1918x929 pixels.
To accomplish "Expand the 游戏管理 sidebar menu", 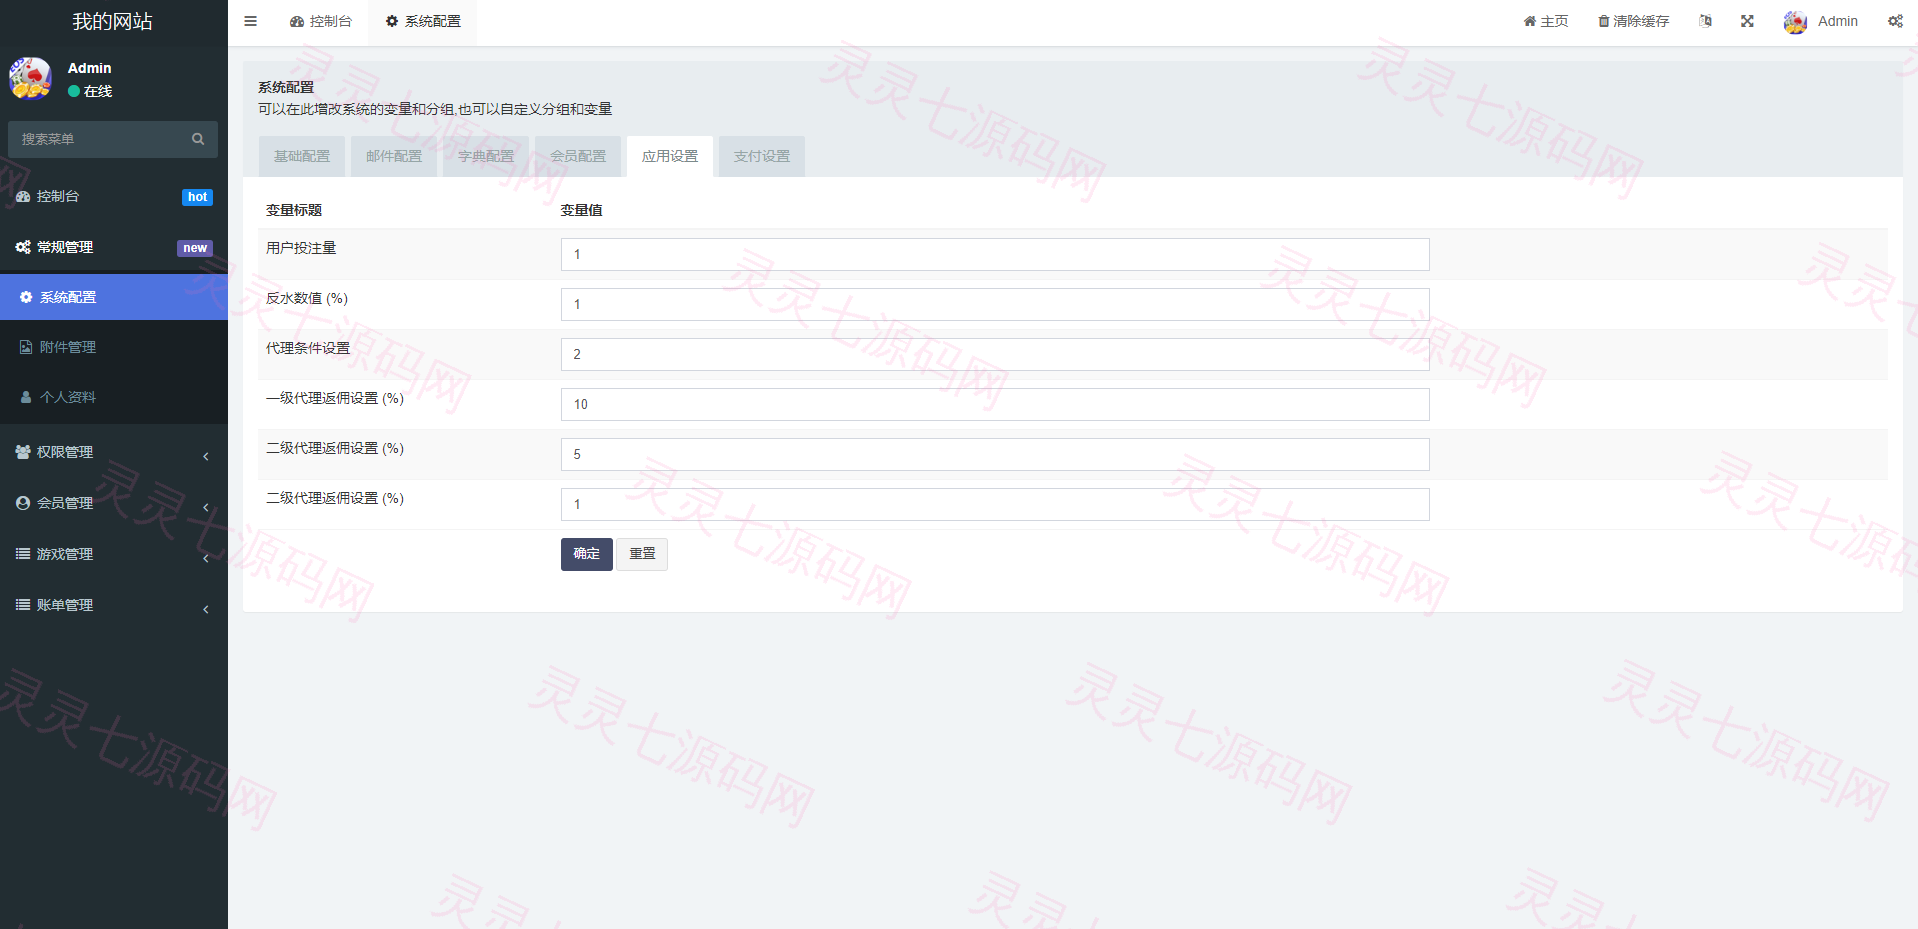I will coord(114,554).
